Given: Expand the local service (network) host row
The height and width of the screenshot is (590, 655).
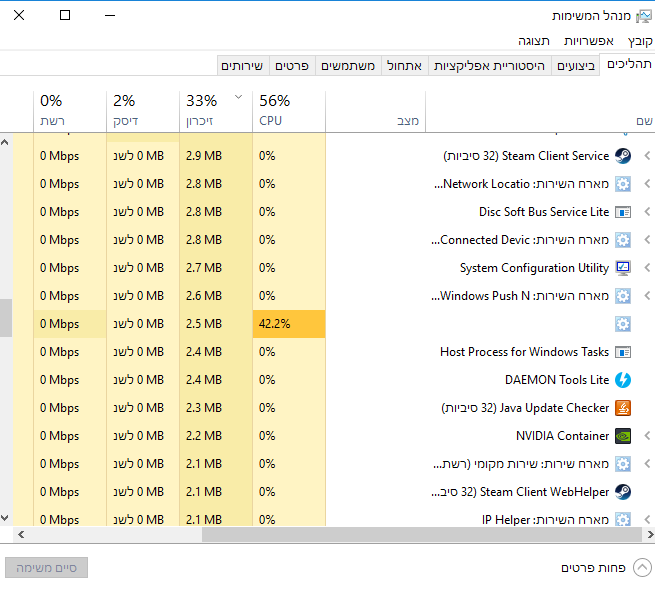Looking at the screenshot, I should coord(647,464).
